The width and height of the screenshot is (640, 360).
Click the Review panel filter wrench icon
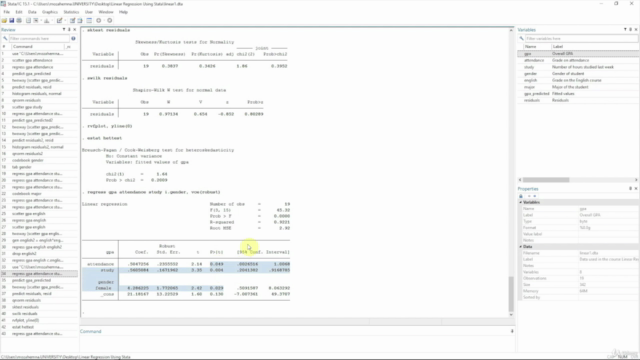(5, 38)
